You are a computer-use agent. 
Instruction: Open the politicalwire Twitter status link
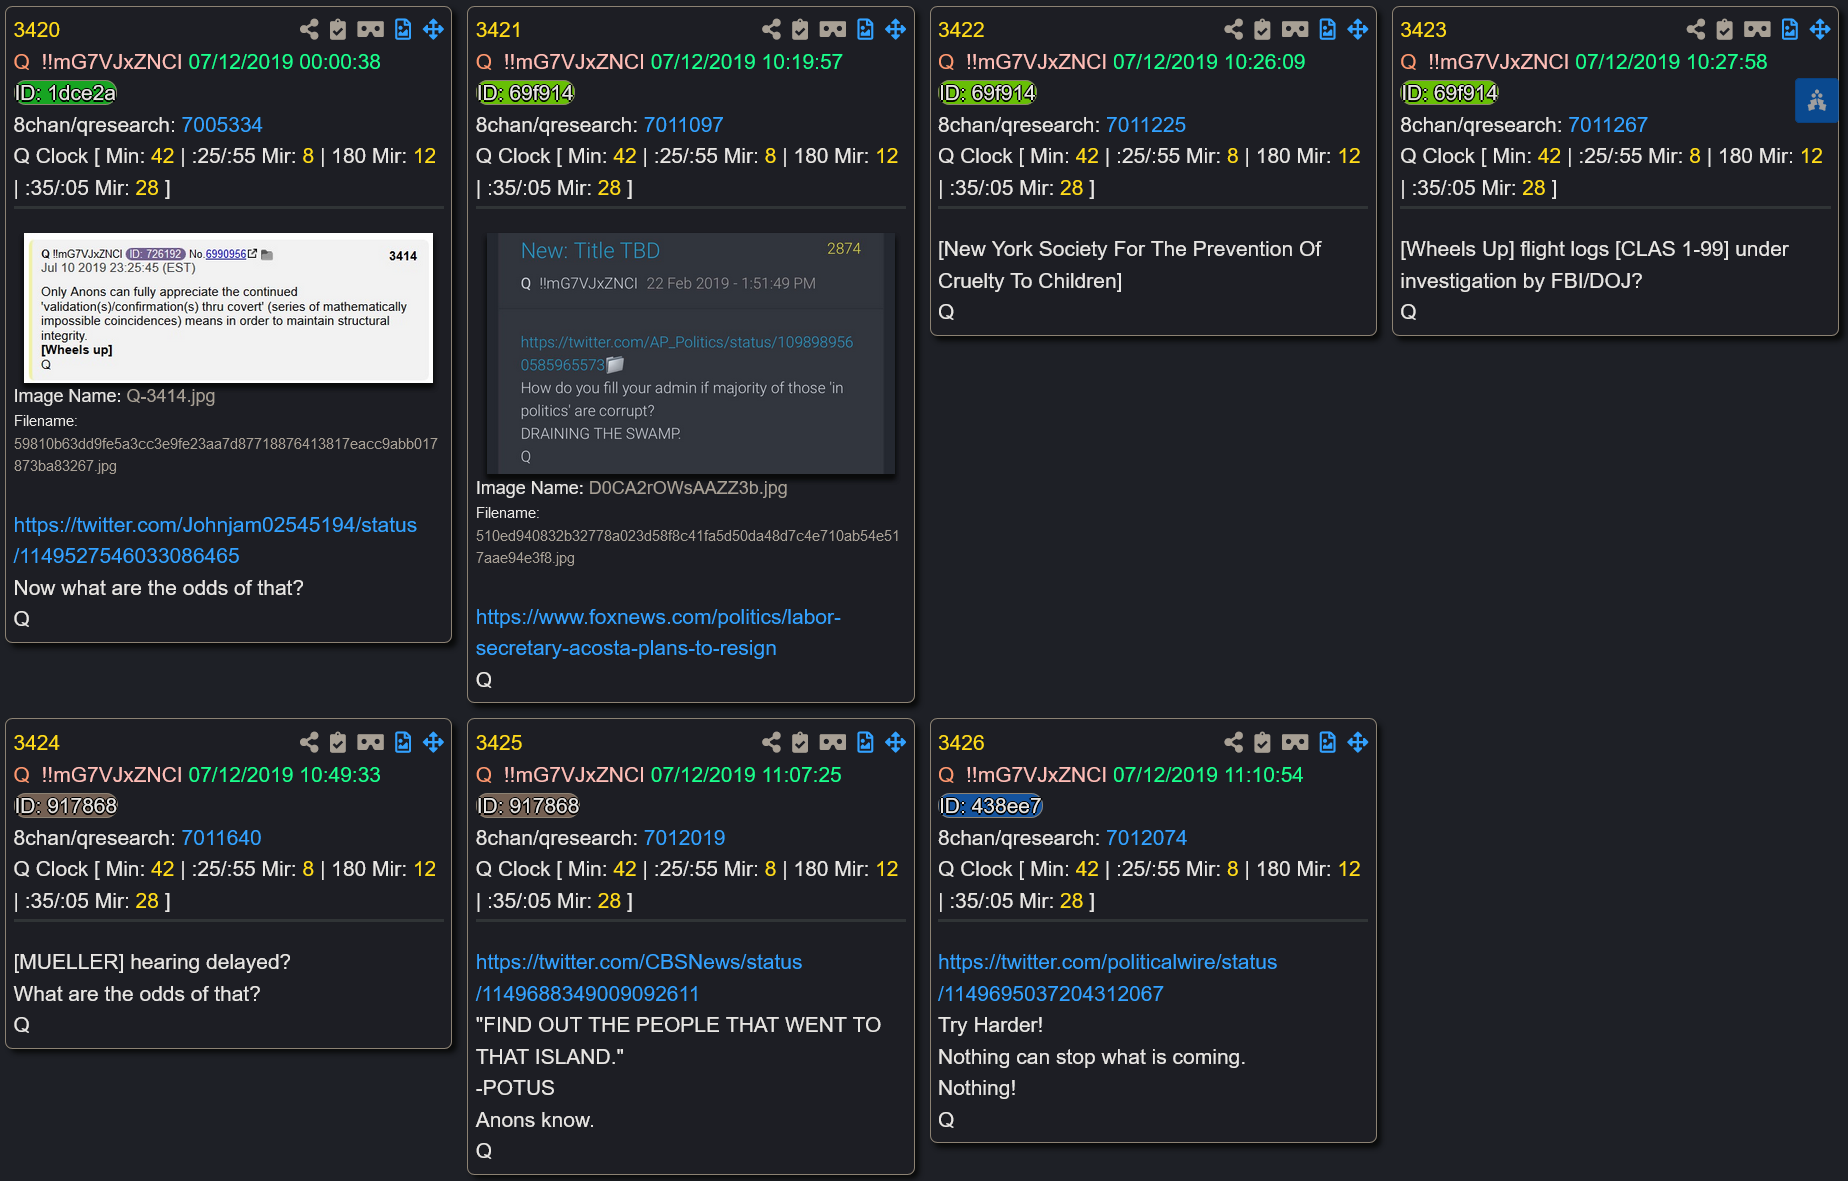pyautogui.click(x=1107, y=977)
